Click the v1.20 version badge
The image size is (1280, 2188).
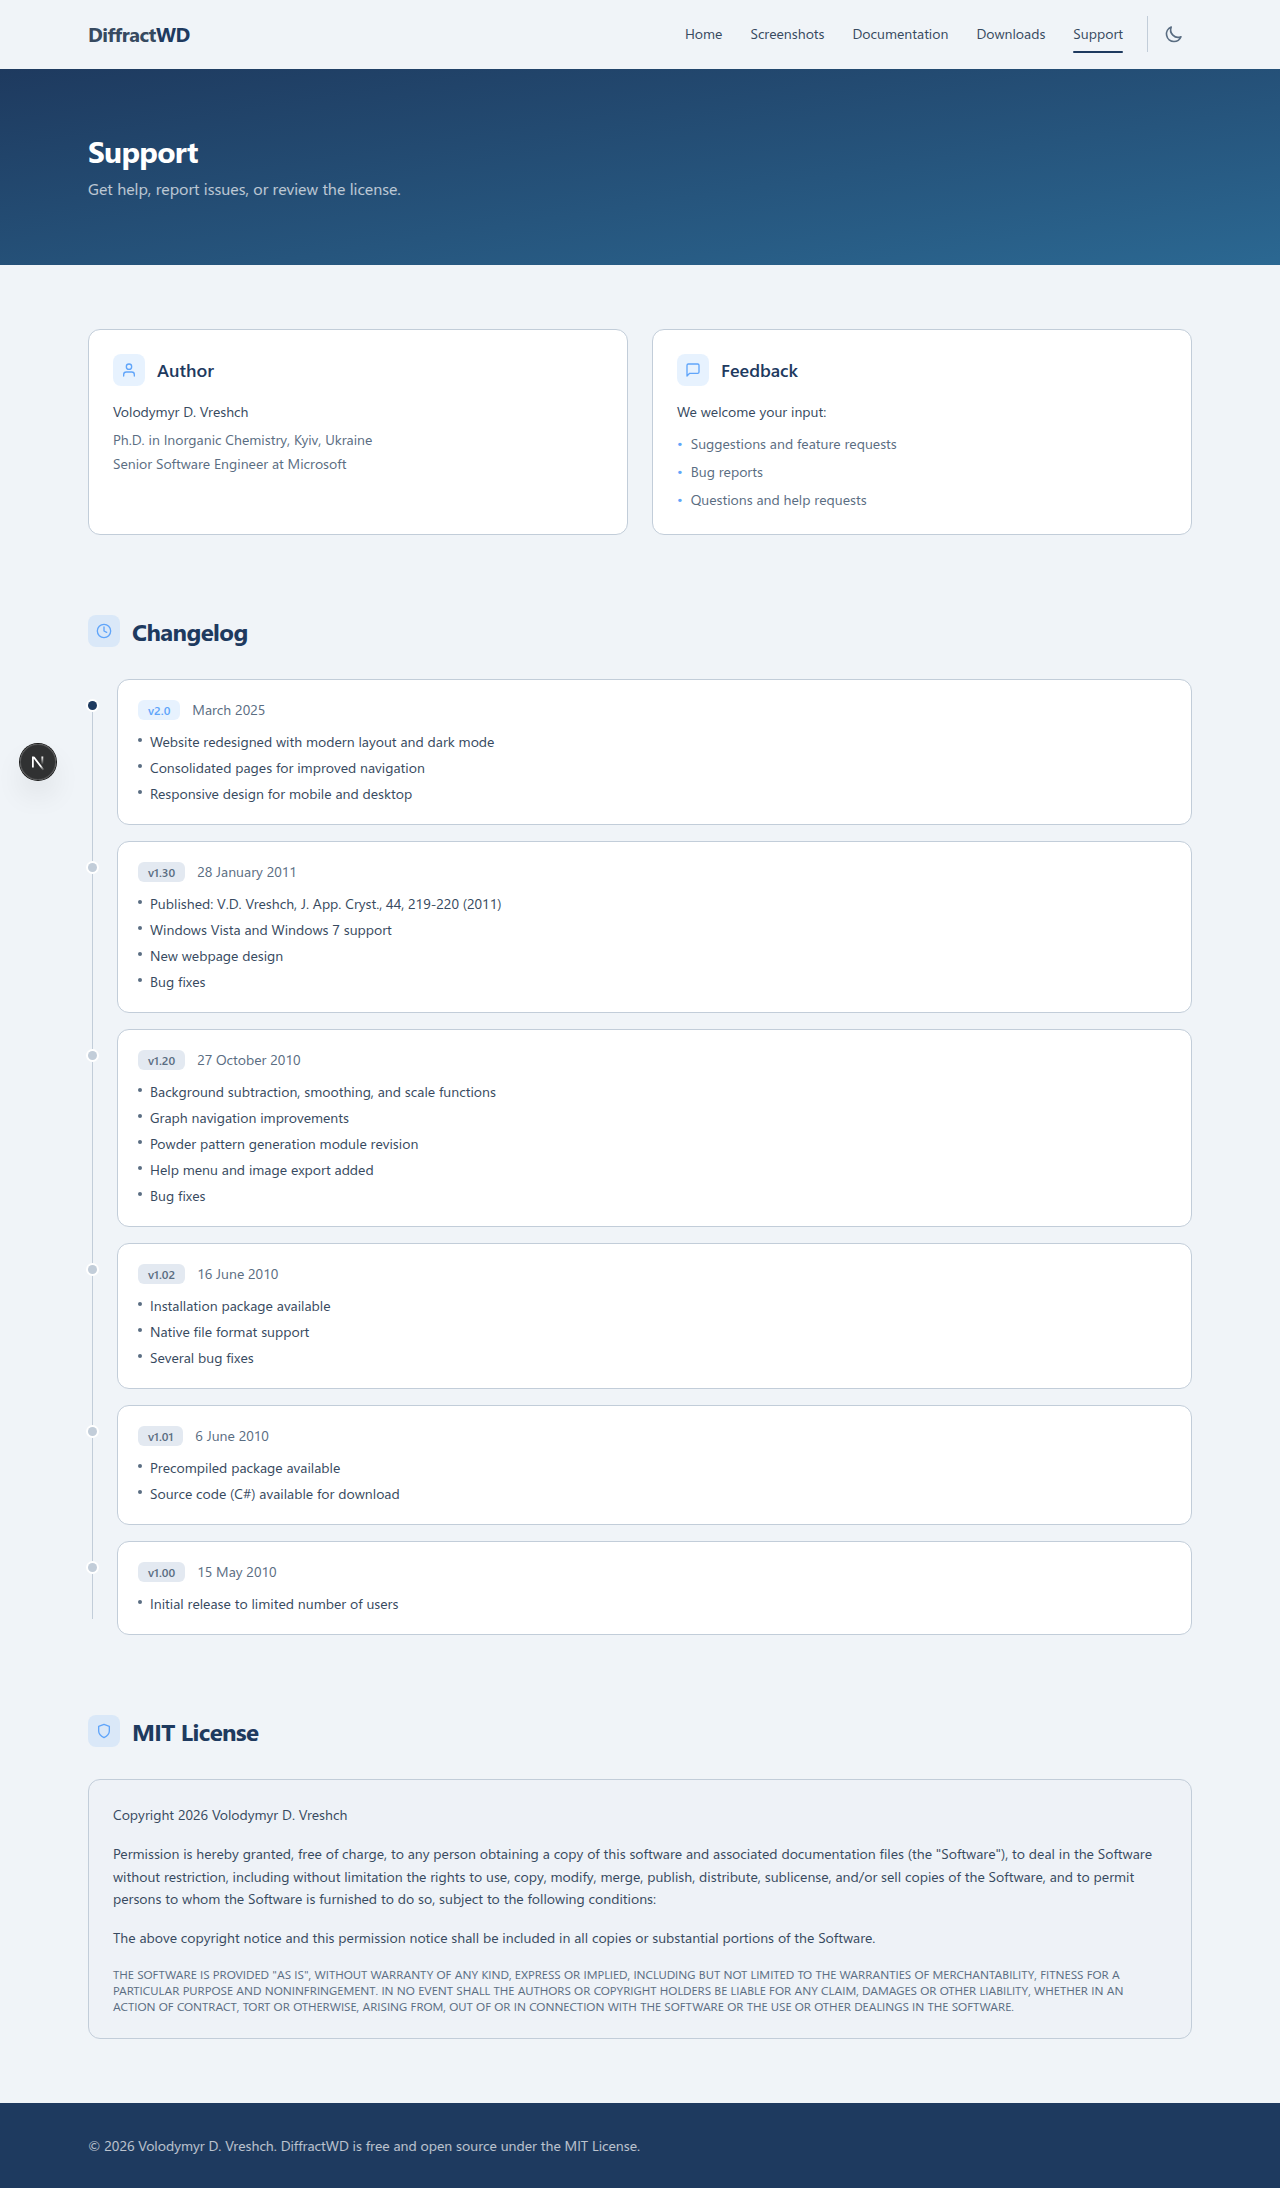161,1061
